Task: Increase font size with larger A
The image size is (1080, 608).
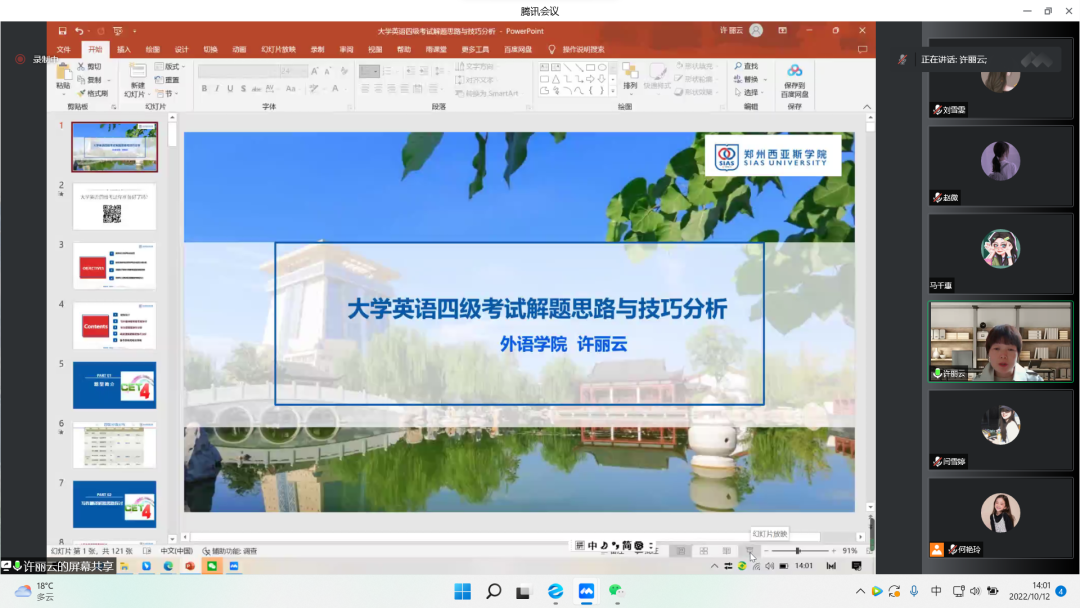Action: point(315,71)
